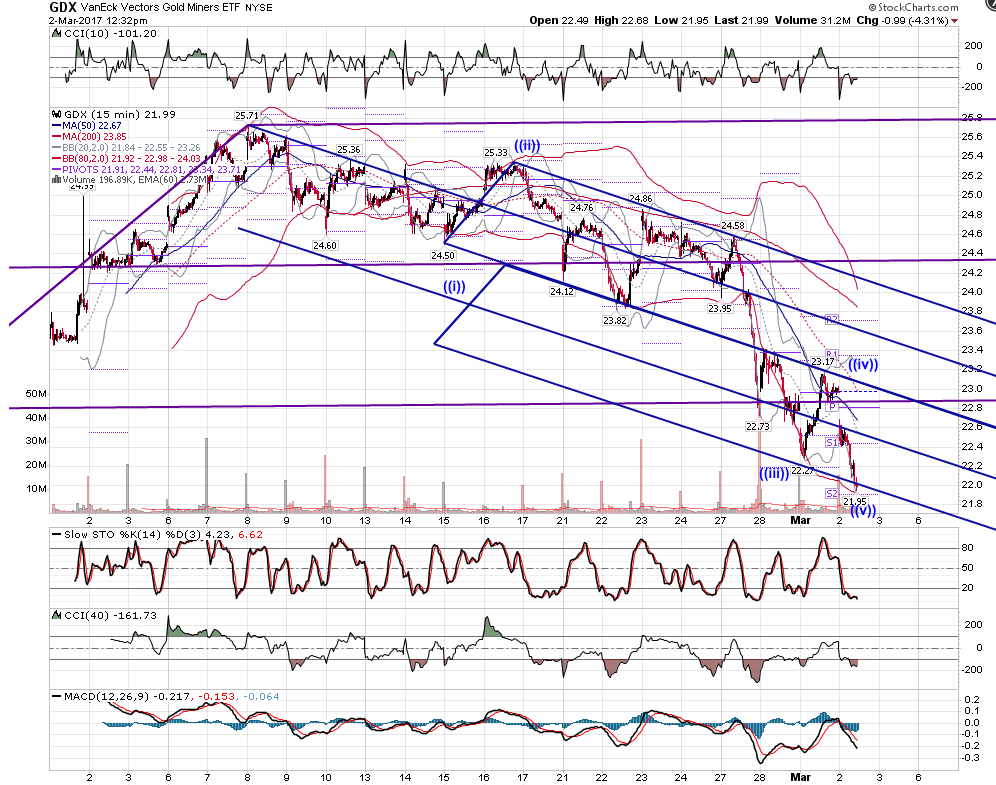The image size is (996, 785).
Task: Click the area icon before the CCI(40) label
Action: (x=57, y=615)
